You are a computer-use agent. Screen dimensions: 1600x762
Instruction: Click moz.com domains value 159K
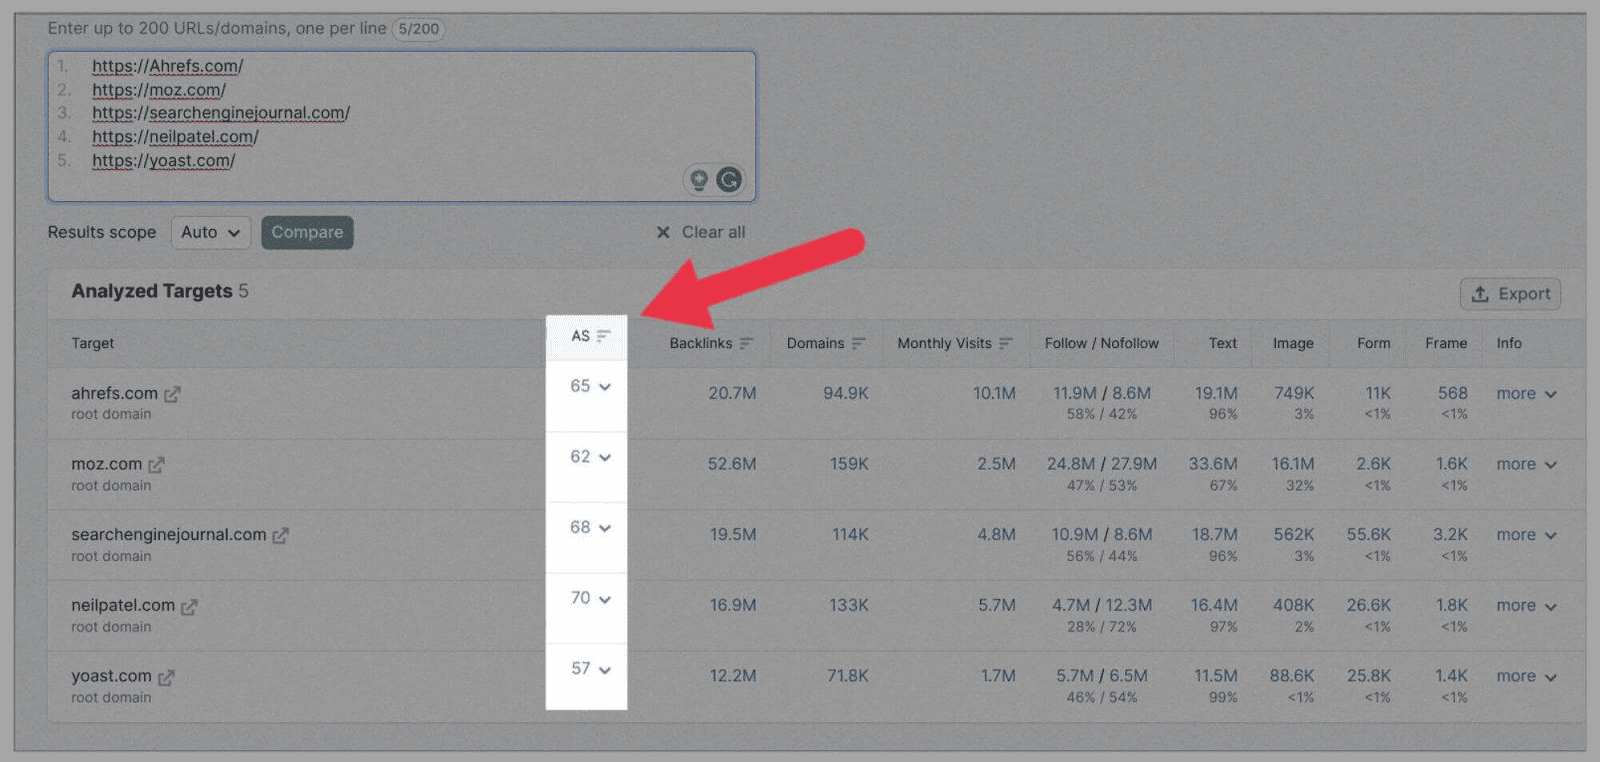pos(849,464)
